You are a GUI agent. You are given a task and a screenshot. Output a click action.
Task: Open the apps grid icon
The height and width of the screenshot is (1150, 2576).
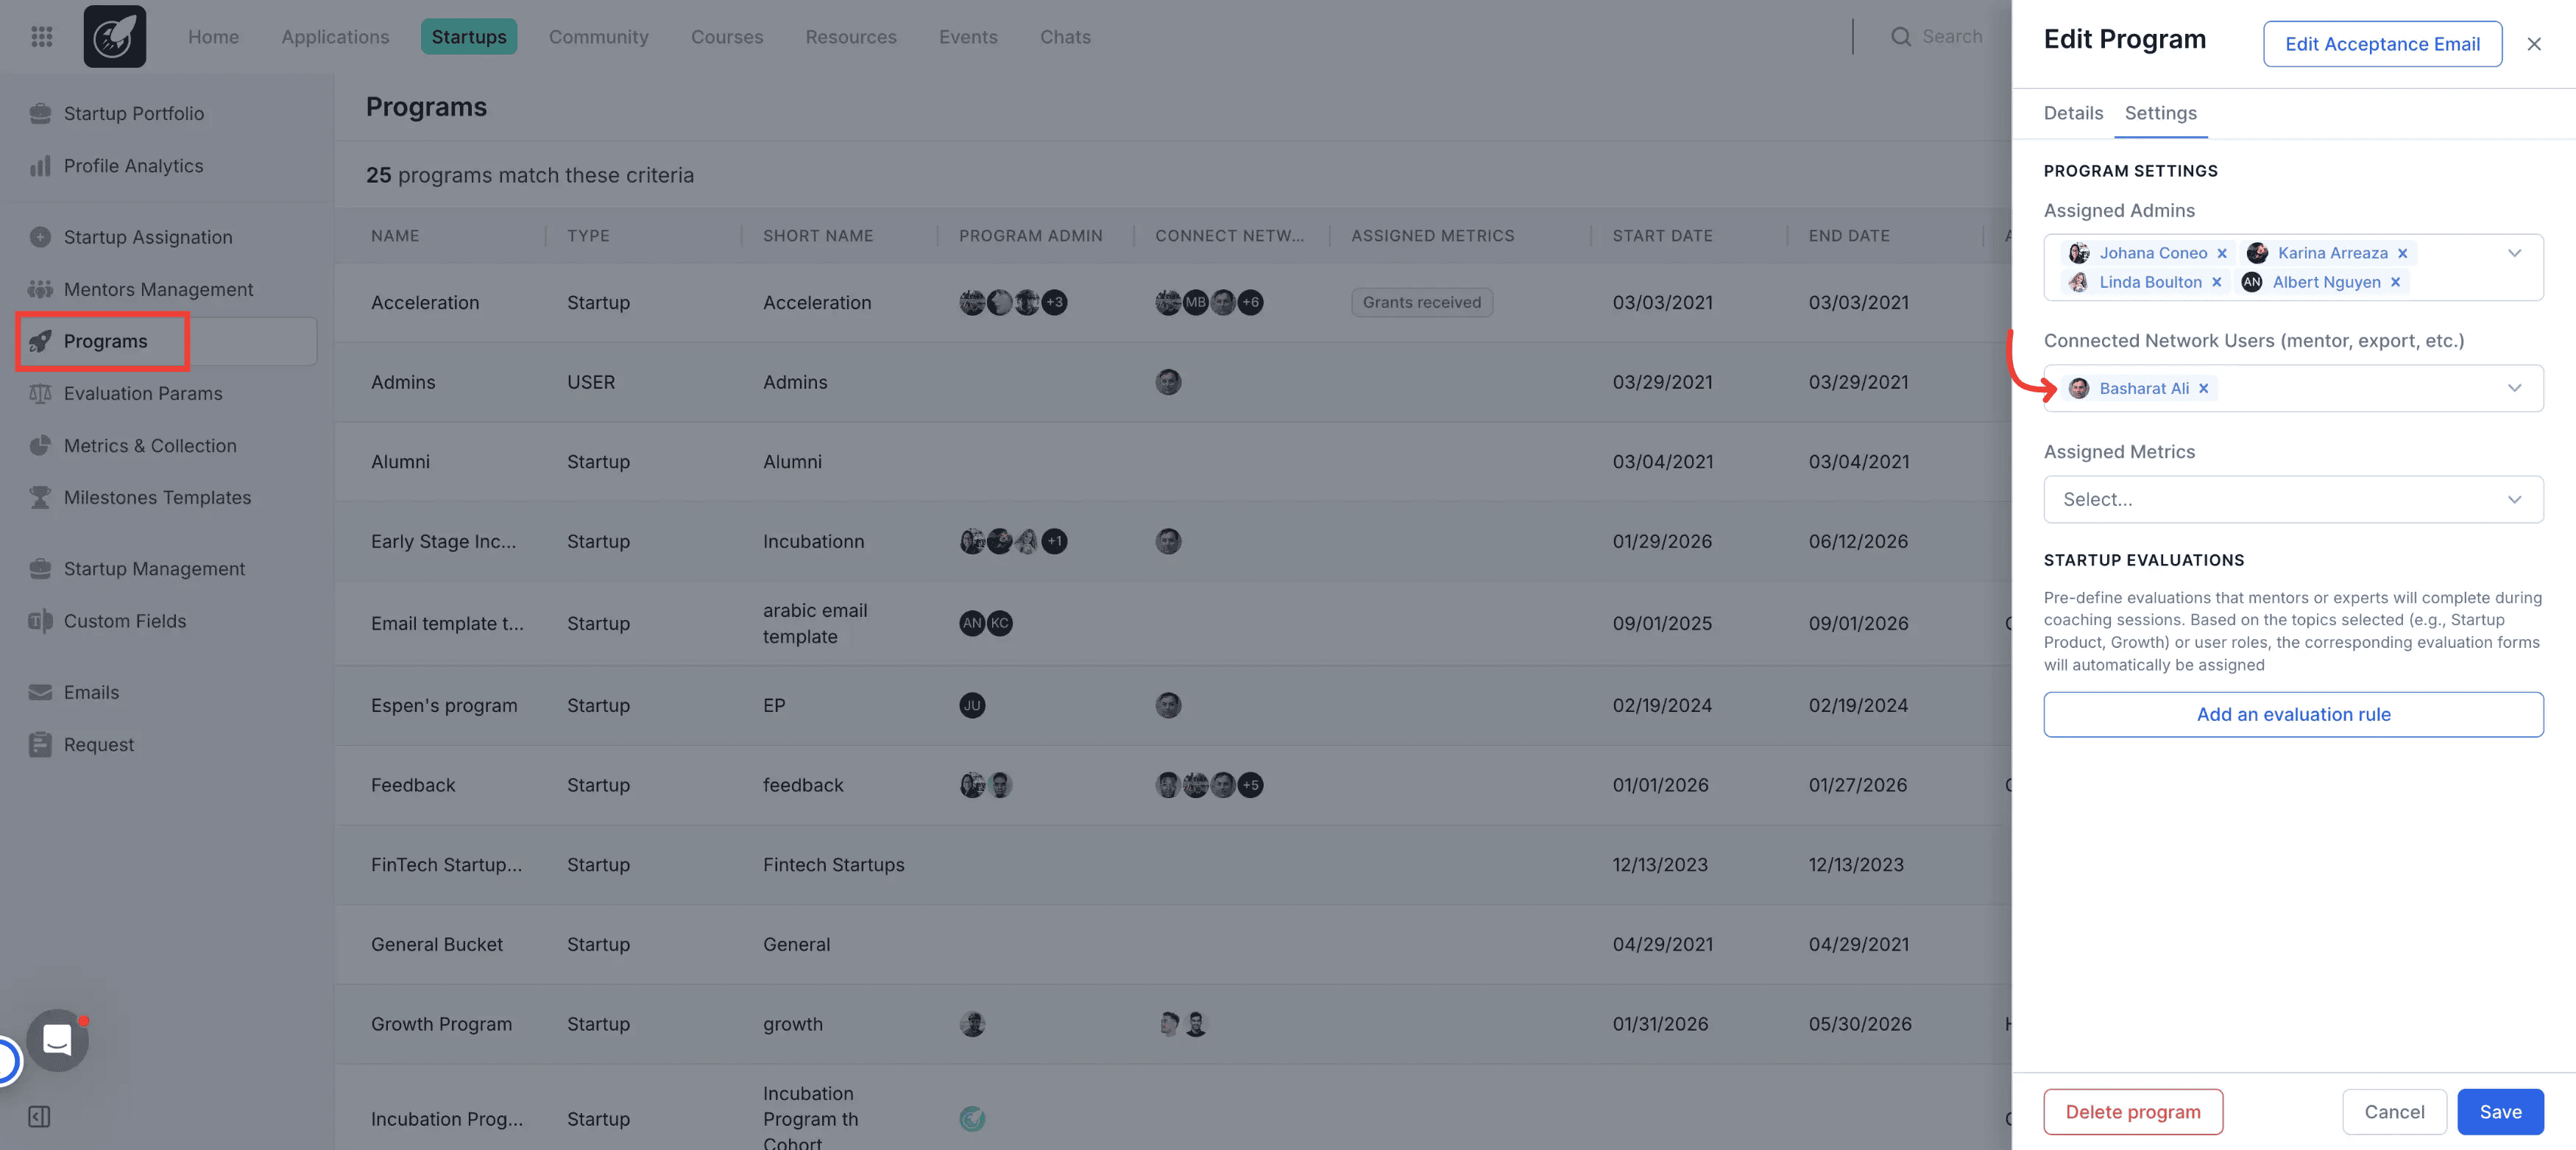coord(41,37)
